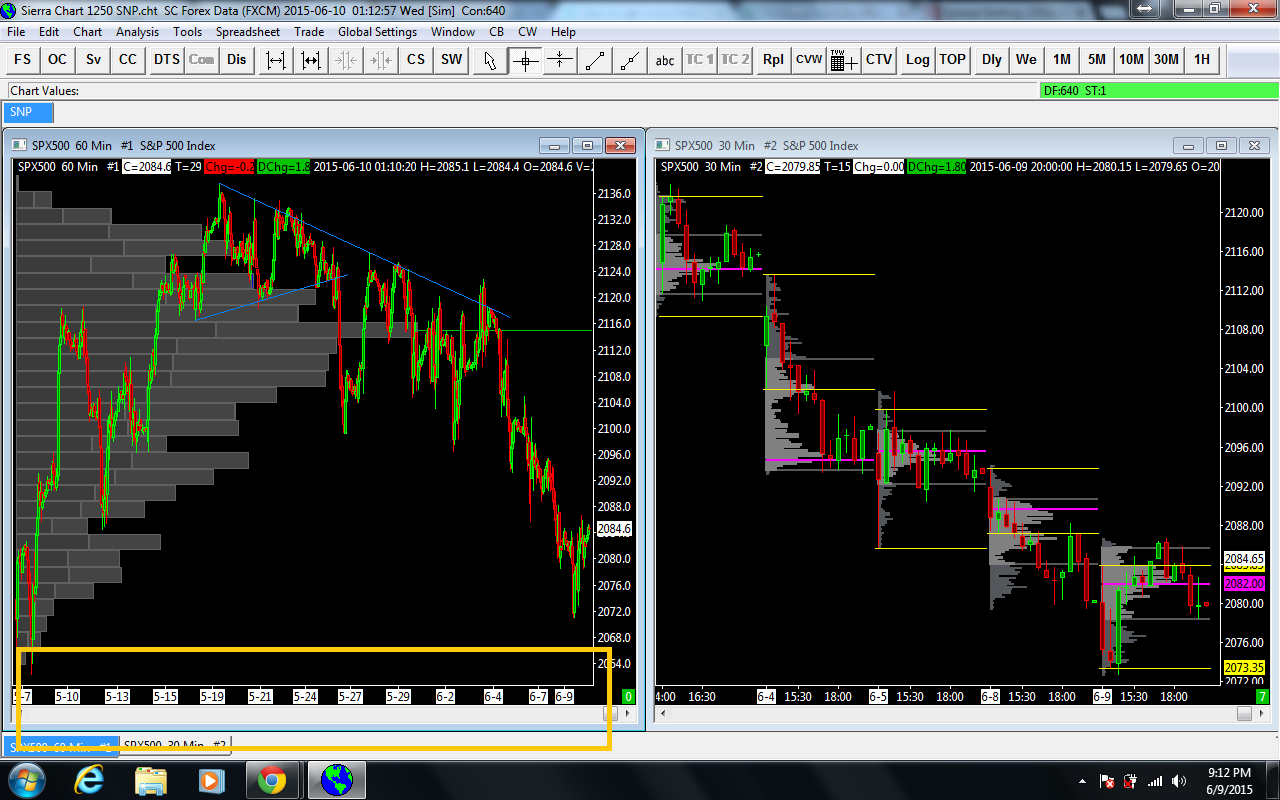Open Windows Media Player from the taskbar
Screen dimensions: 1280x800
211,779
